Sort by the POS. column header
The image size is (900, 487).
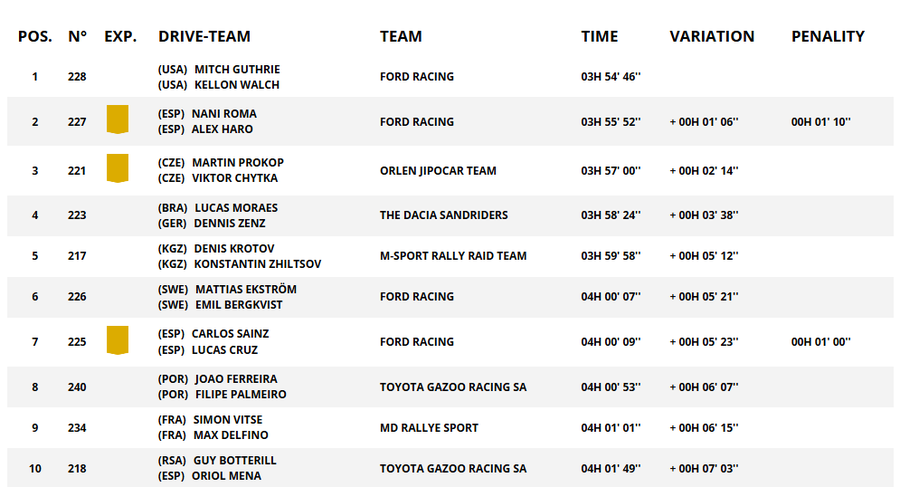click(x=35, y=36)
